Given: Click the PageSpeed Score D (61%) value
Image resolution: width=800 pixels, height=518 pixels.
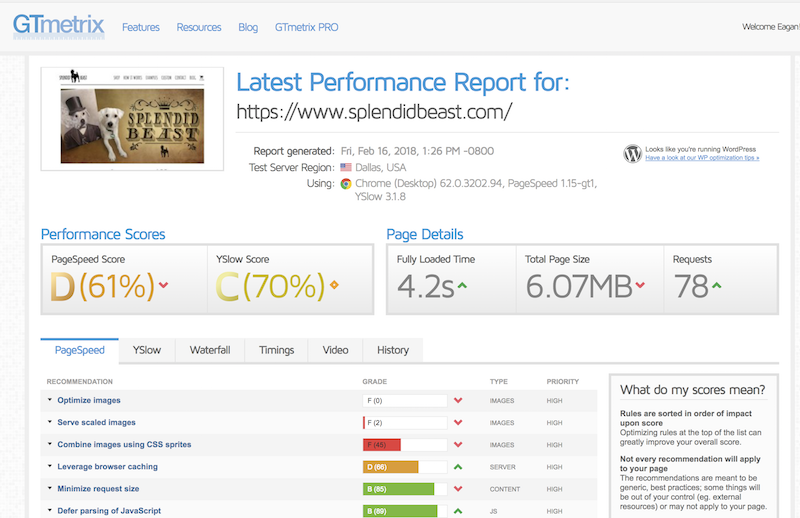Looking at the screenshot, I should [x=102, y=286].
